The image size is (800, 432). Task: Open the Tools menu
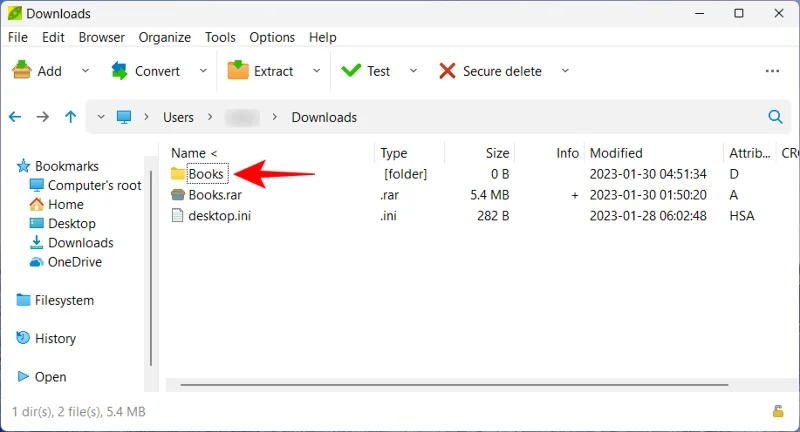tap(220, 37)
